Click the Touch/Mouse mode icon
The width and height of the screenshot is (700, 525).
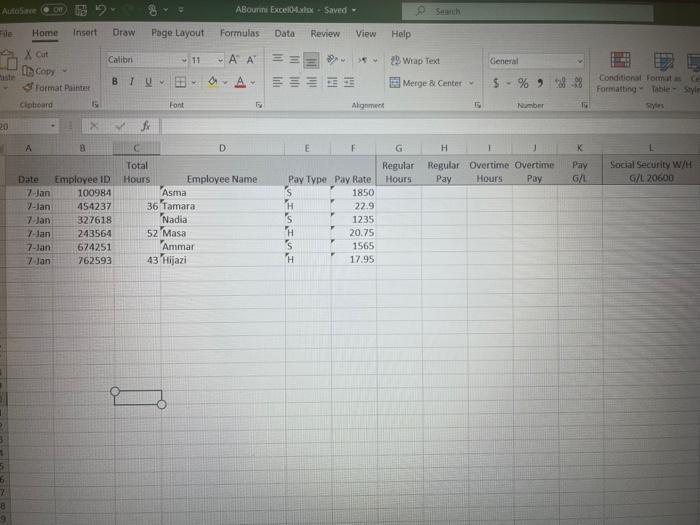(153, 10)
